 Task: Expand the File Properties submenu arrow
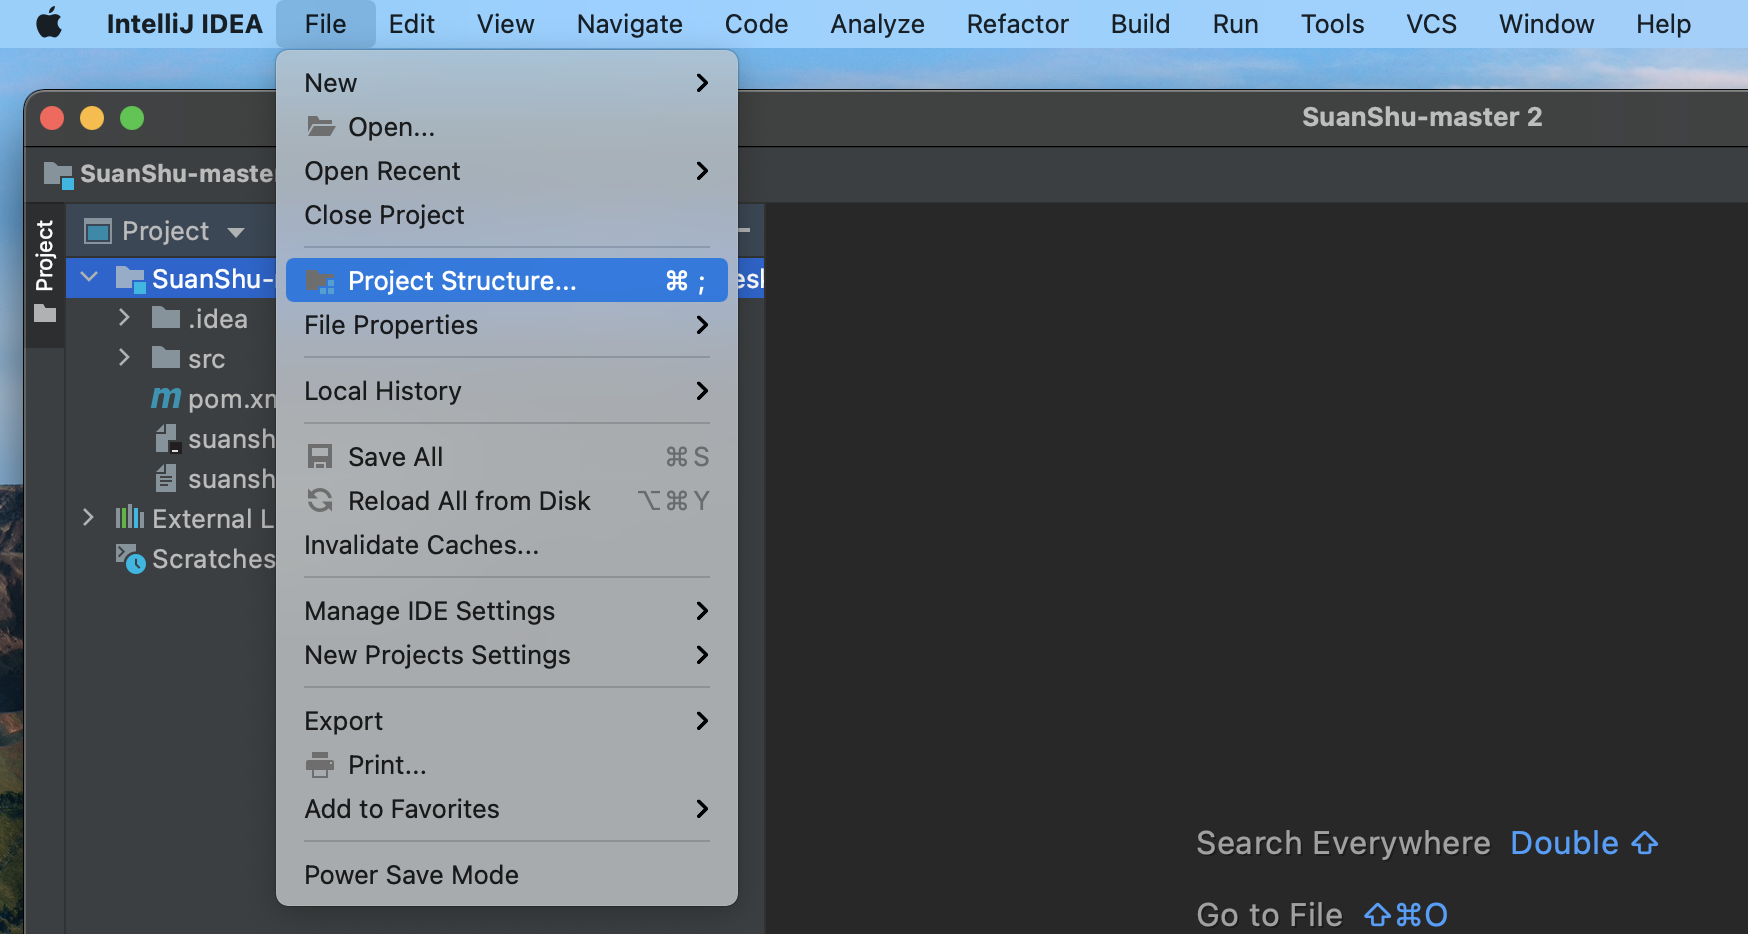tap(702, 325)
